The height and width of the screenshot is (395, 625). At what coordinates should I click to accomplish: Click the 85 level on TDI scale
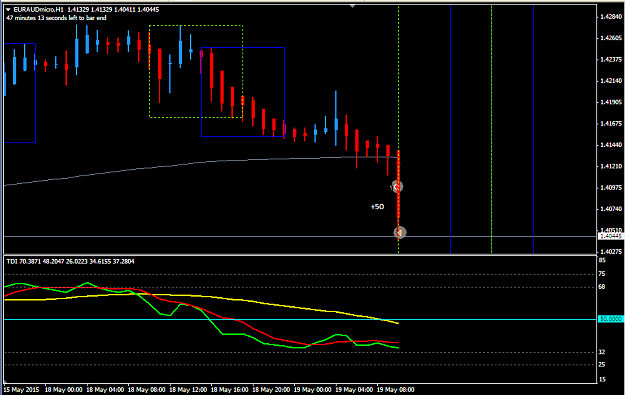(x=602, y=261)
